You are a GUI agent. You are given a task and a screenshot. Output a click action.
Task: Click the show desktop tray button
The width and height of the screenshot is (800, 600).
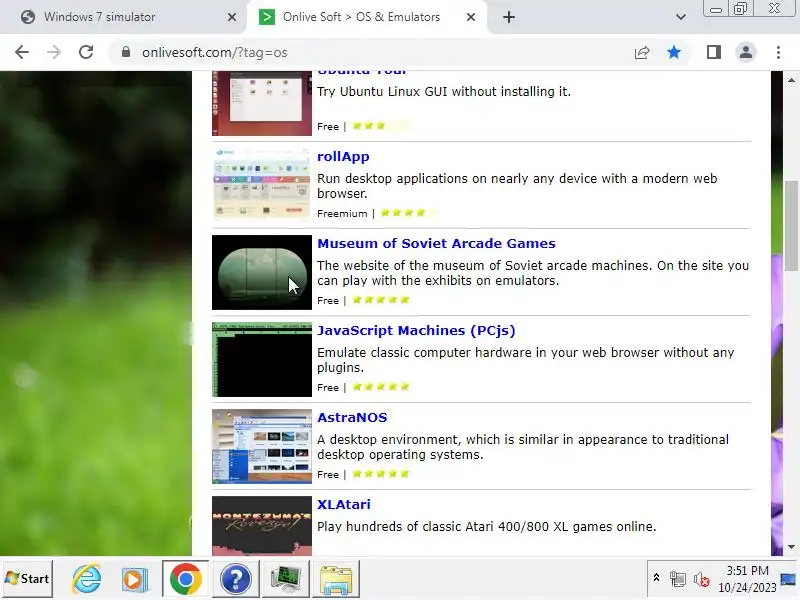(x=788, y=579)
